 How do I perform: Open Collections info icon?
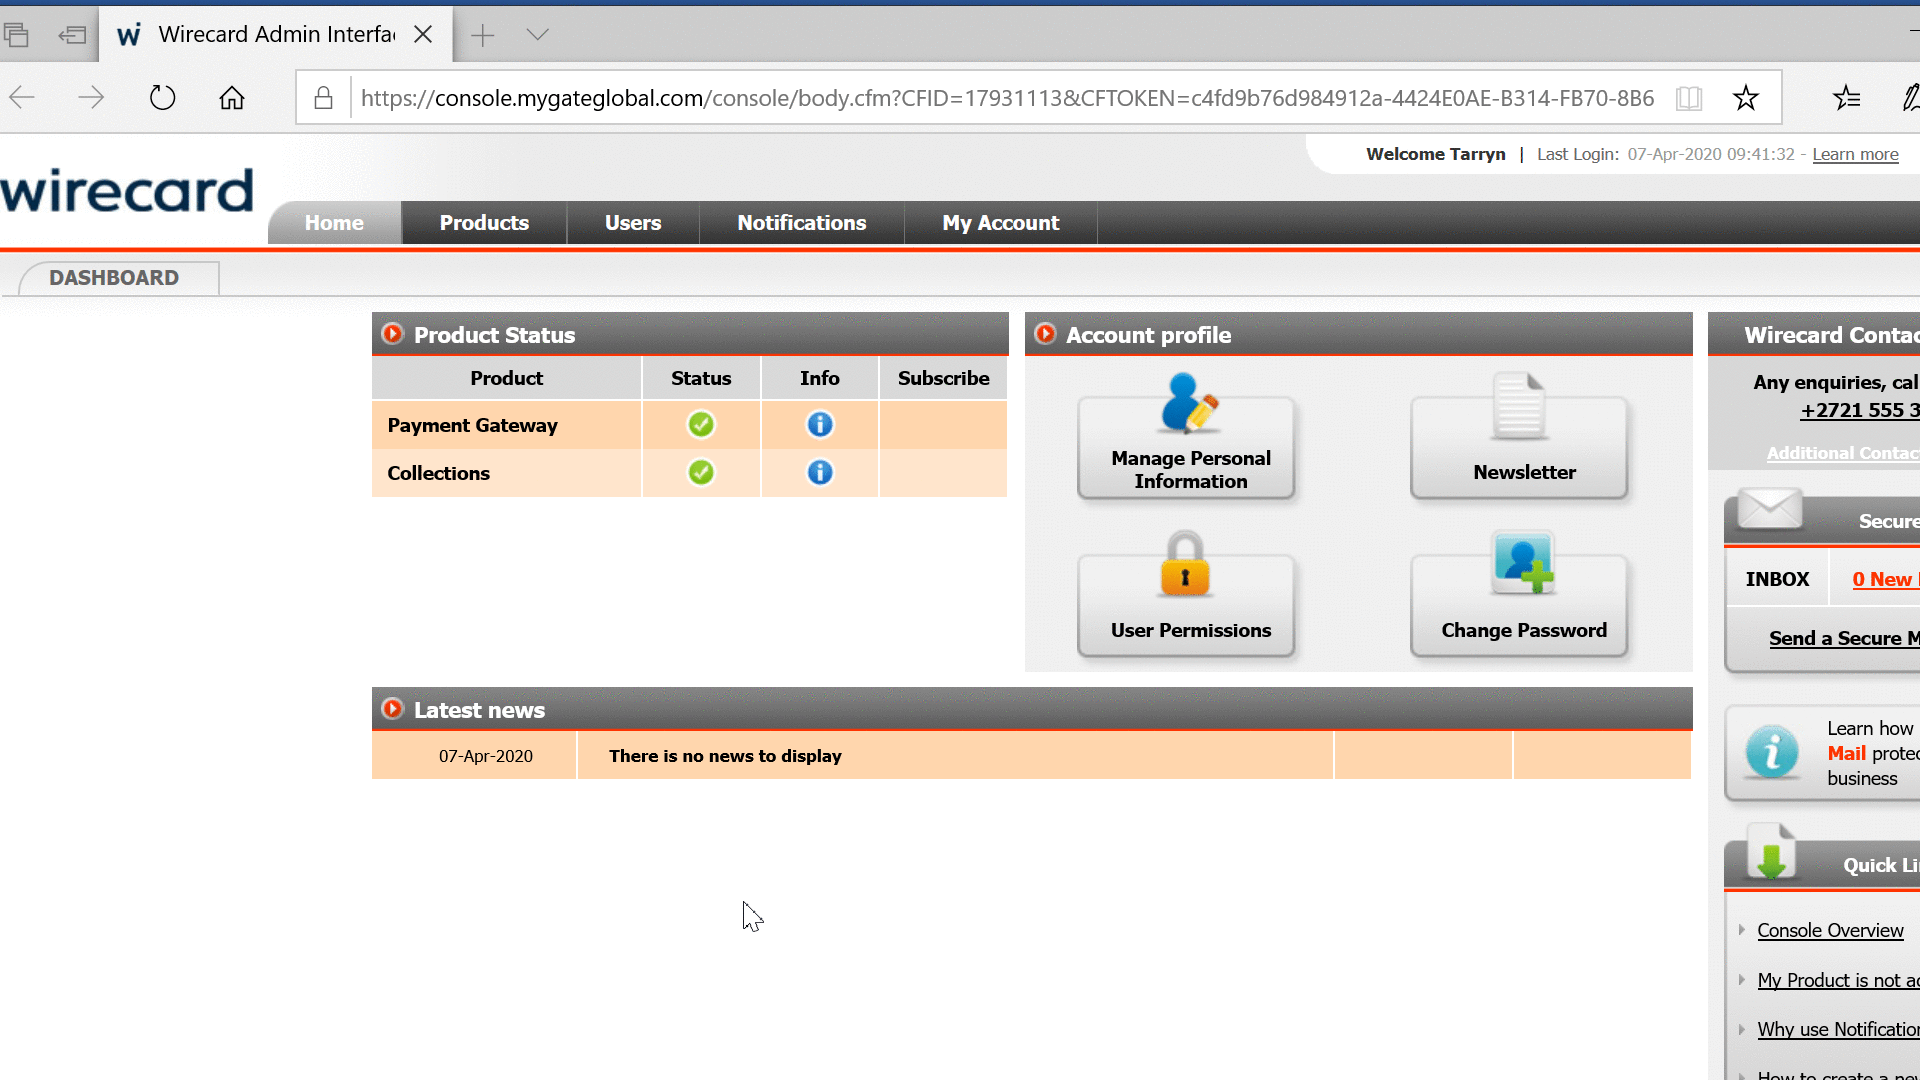820,472
